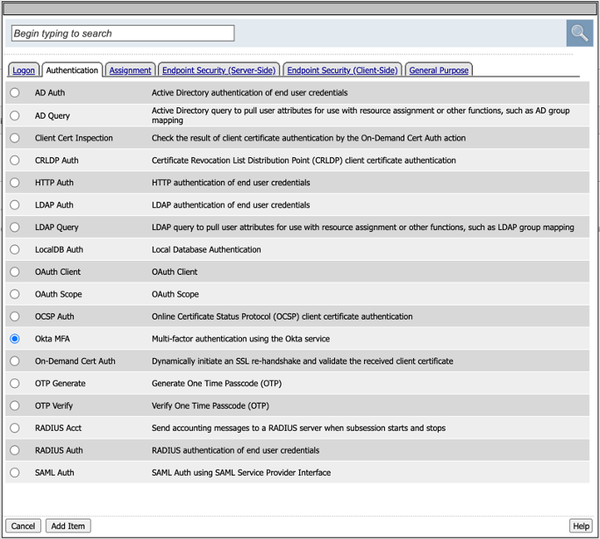Screen dimensions: 600x539
Task: Switch to the Assignment tab
Action: pos(130,70)
